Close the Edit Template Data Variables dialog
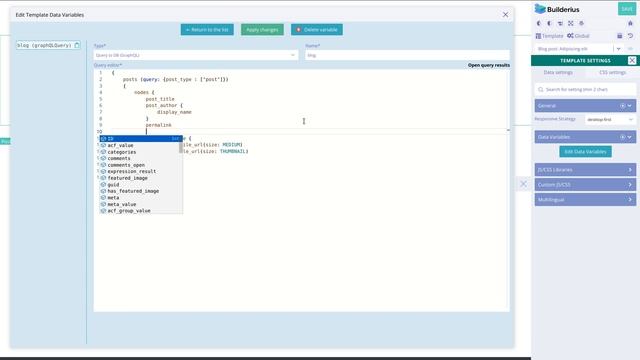The width and height of the screenshot is (640, 360). [x=505, y=15]
